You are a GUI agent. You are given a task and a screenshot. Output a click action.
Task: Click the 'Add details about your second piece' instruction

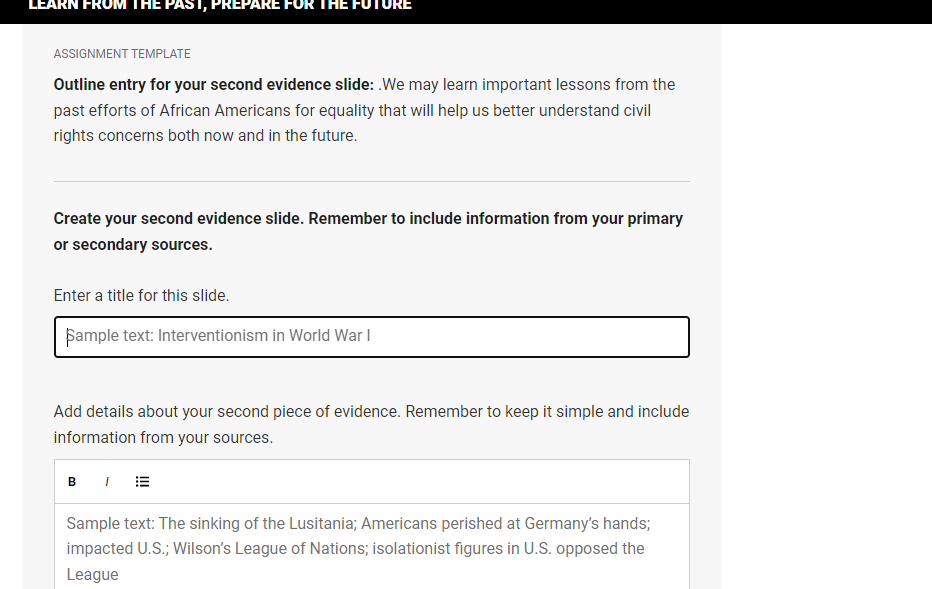[x=371, y=411]
